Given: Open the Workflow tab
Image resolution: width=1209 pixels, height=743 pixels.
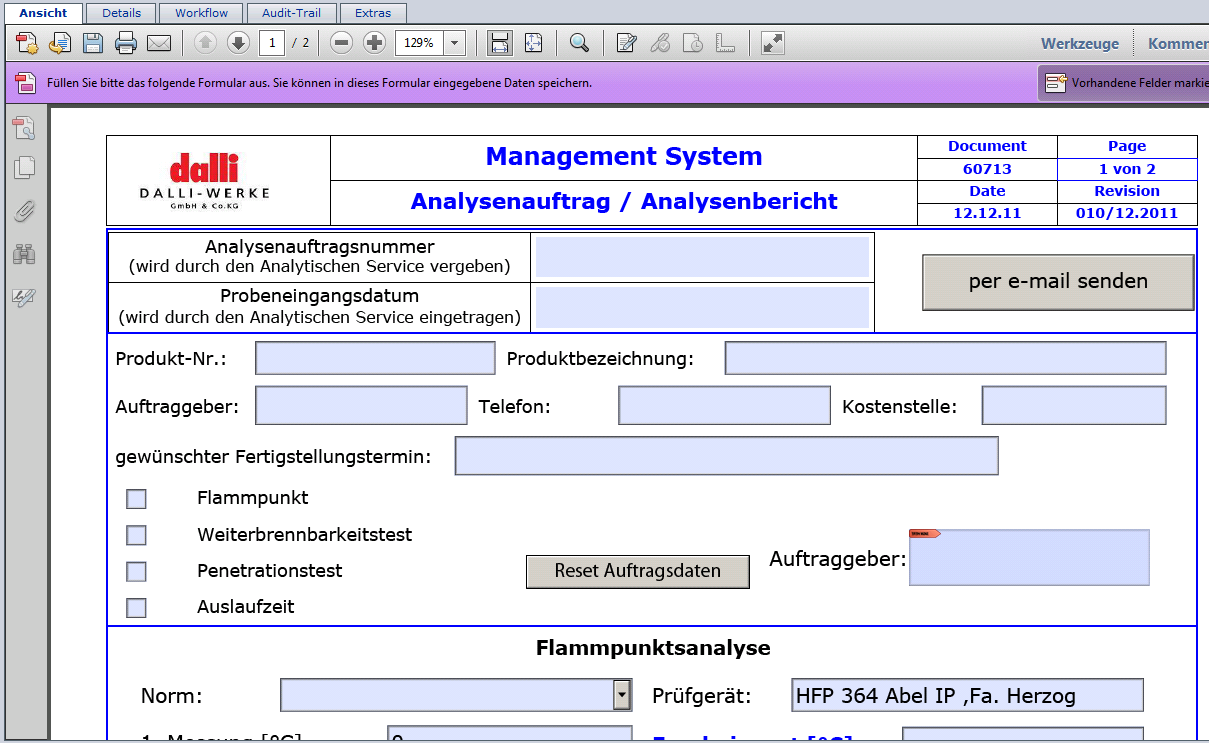Looking at the screenshot, I should click(201, 13).
